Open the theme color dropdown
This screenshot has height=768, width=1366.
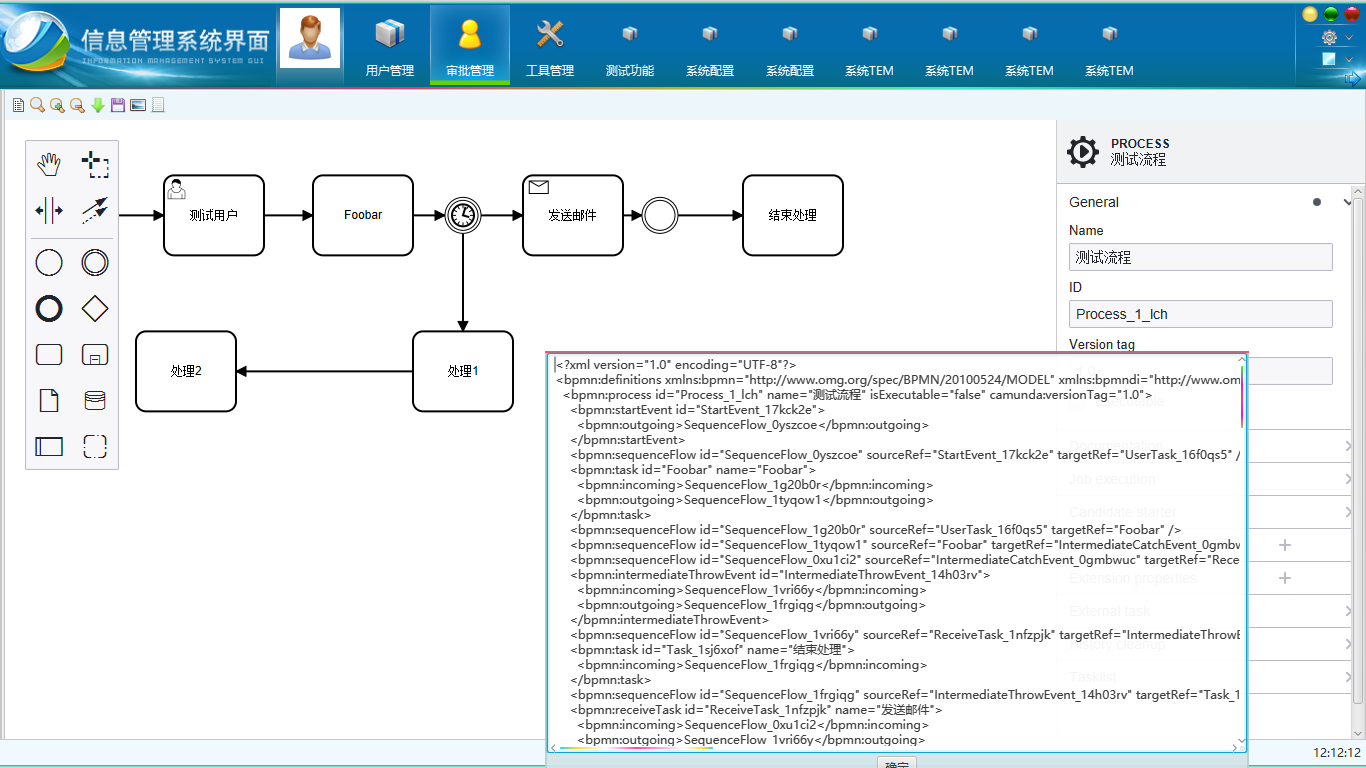[x=1337, y=59]
